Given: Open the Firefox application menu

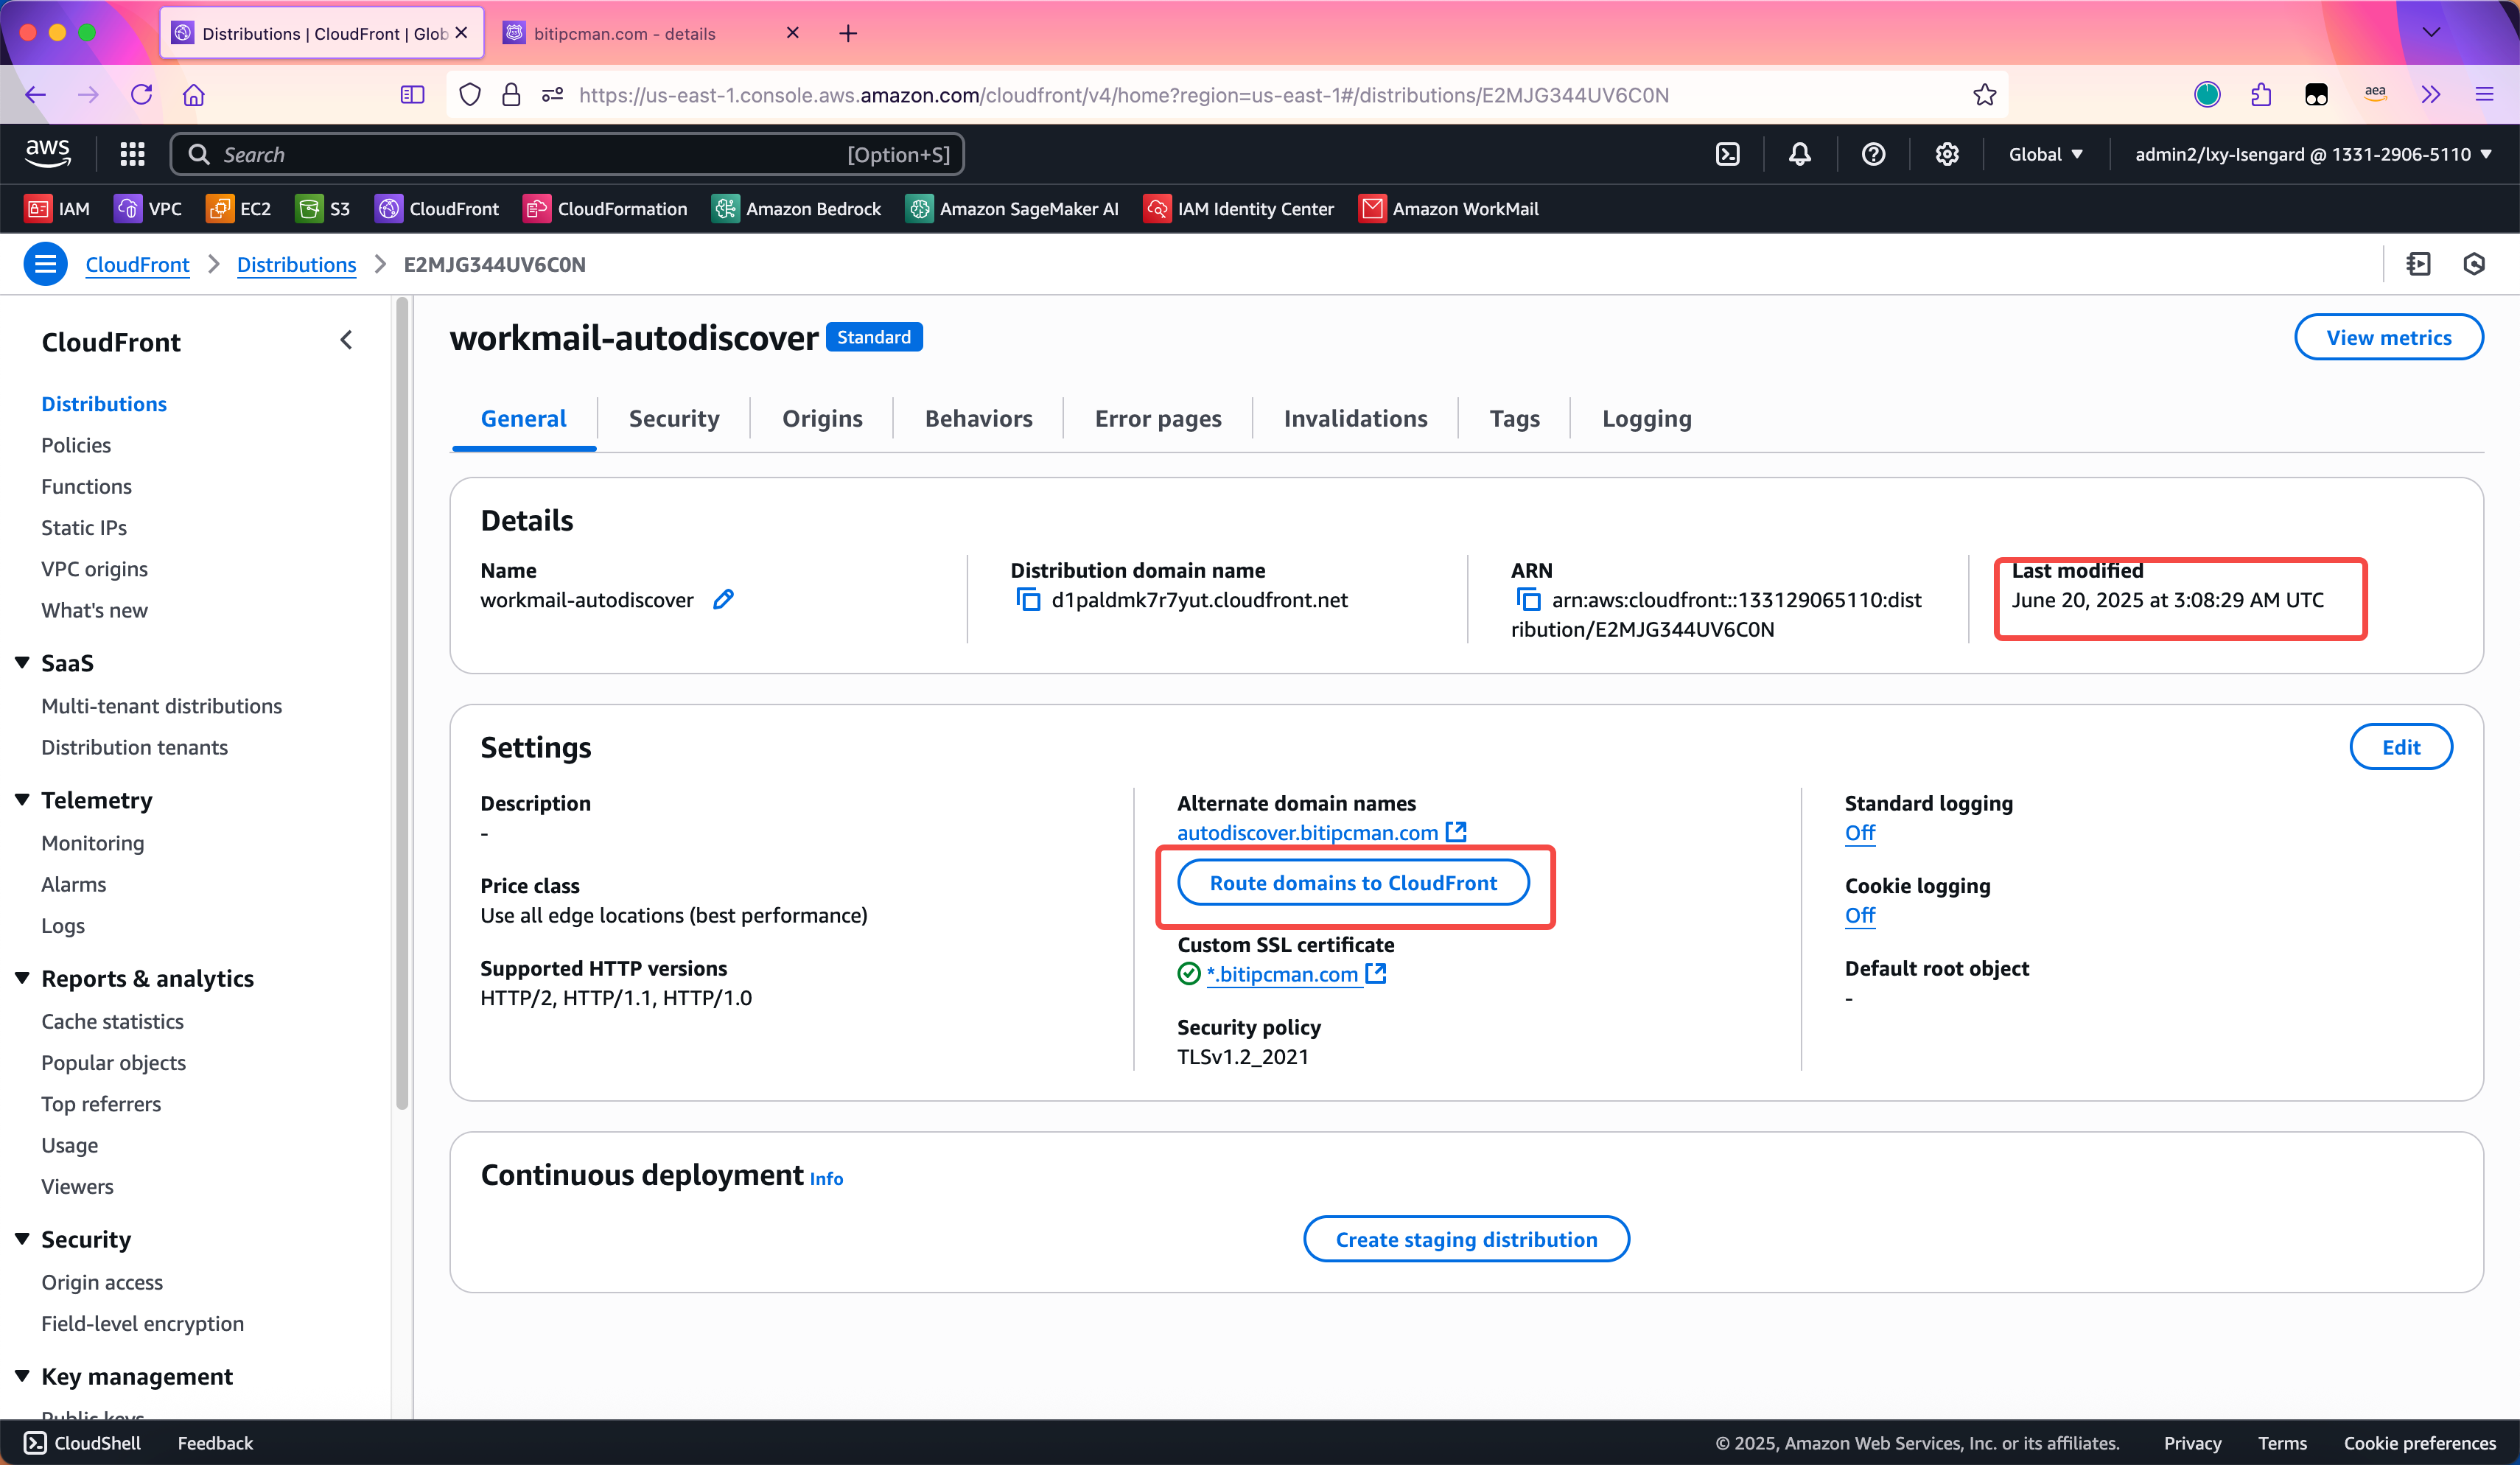Looking at the screenshot, I should (2484, 95).
